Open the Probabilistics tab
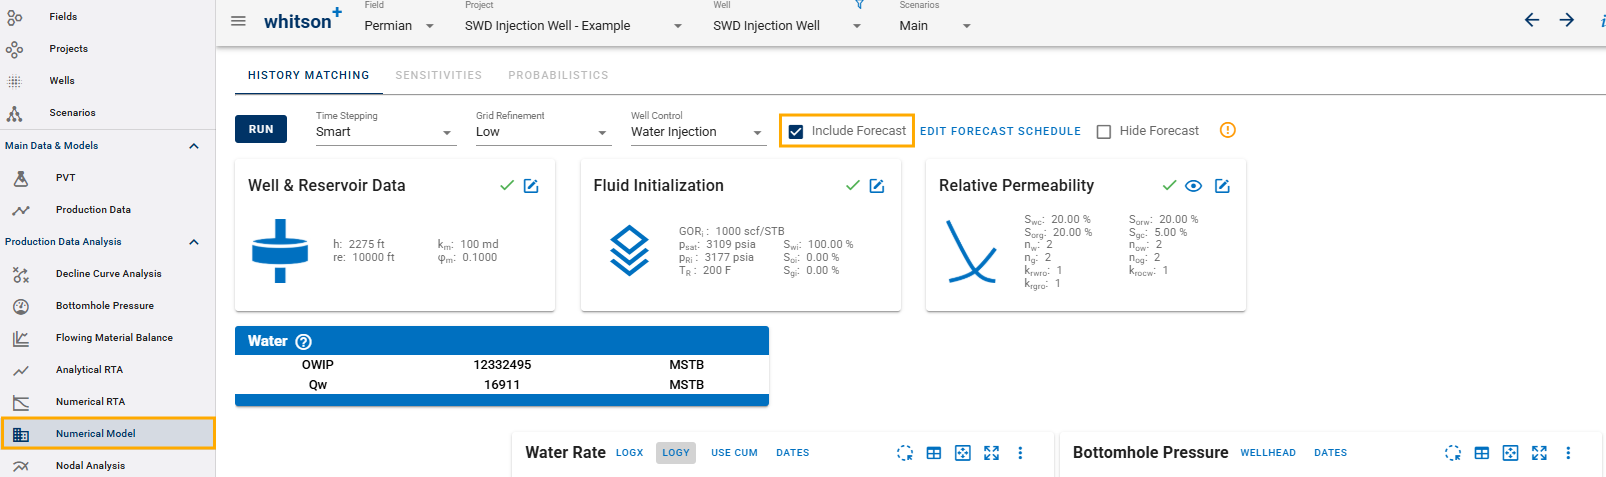Screen dimensions: 1606x477 coord(558,75)
